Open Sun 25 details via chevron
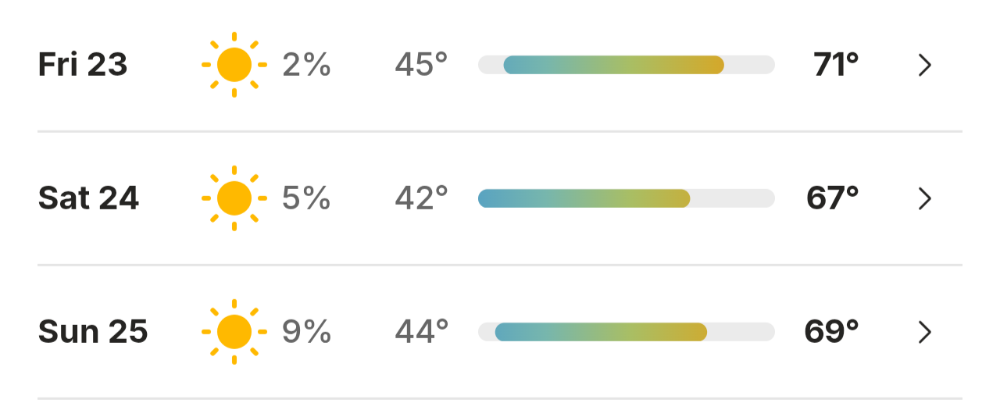This screenshot has height=403, width=1000. (x=925, y=332)
